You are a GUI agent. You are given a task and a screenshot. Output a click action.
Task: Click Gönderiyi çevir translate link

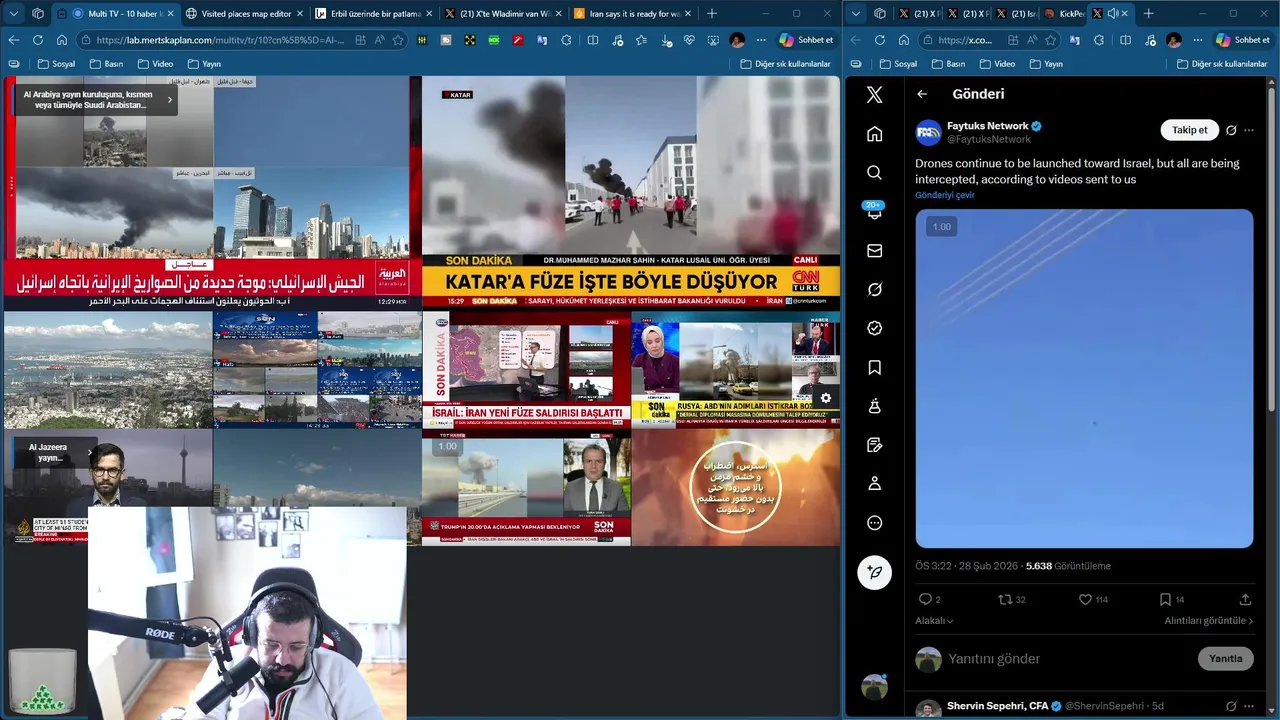945,195
